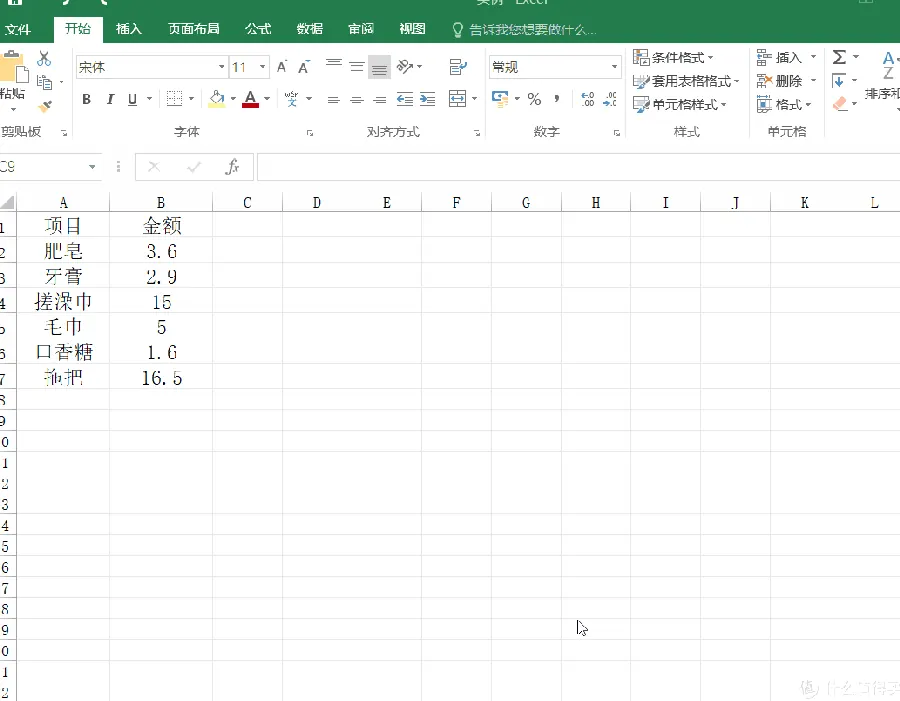Toggle Italic formatting
900x701 pixels.
110,99
